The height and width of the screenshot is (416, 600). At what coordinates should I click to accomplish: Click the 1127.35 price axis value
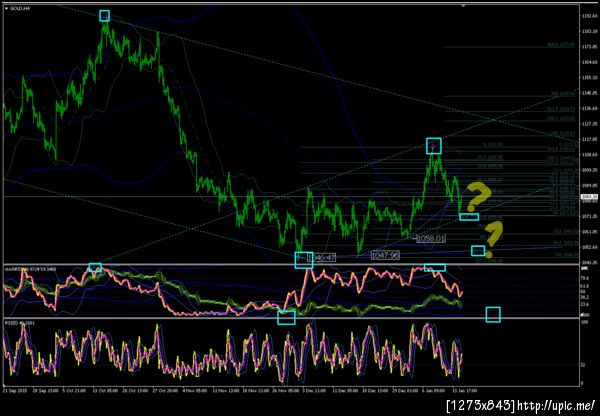point(589,124)
